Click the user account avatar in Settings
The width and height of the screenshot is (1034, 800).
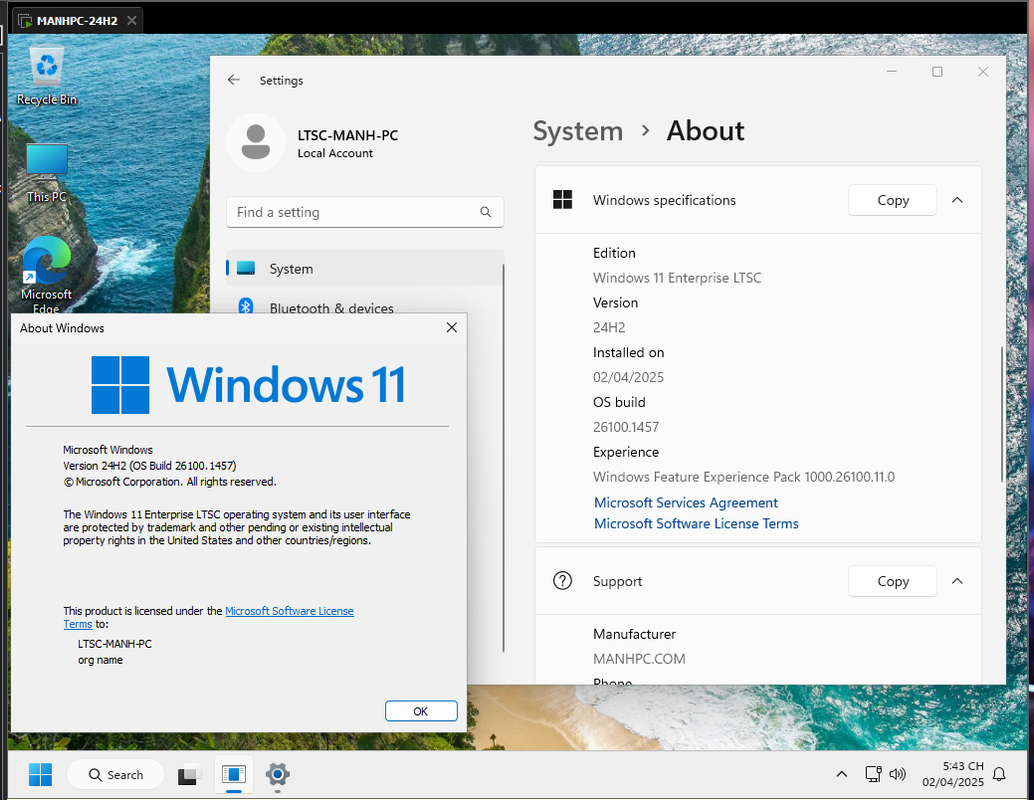tap(256, 142)
